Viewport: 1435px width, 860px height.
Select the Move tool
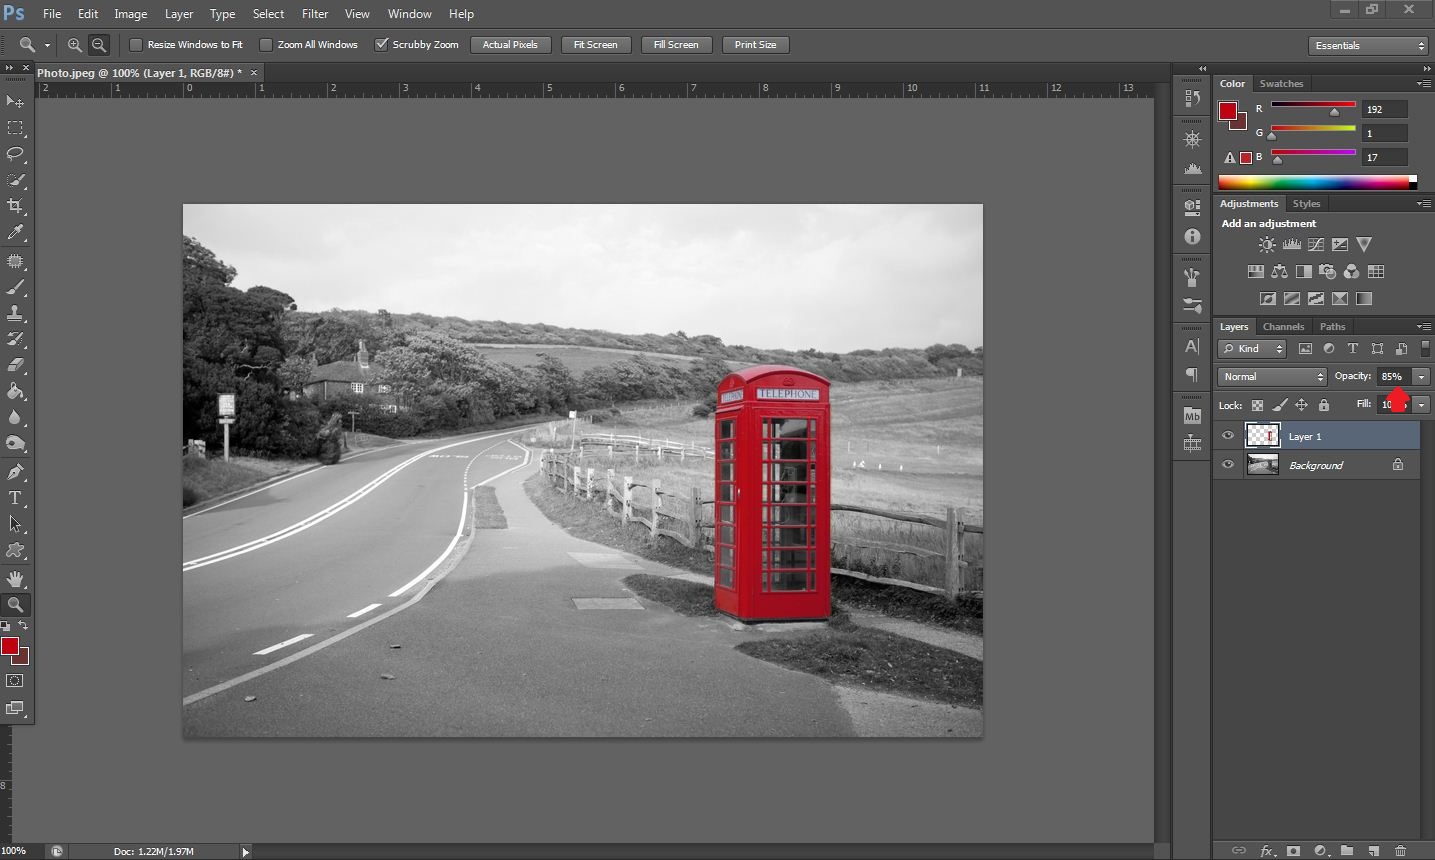[x=14, y=101]
